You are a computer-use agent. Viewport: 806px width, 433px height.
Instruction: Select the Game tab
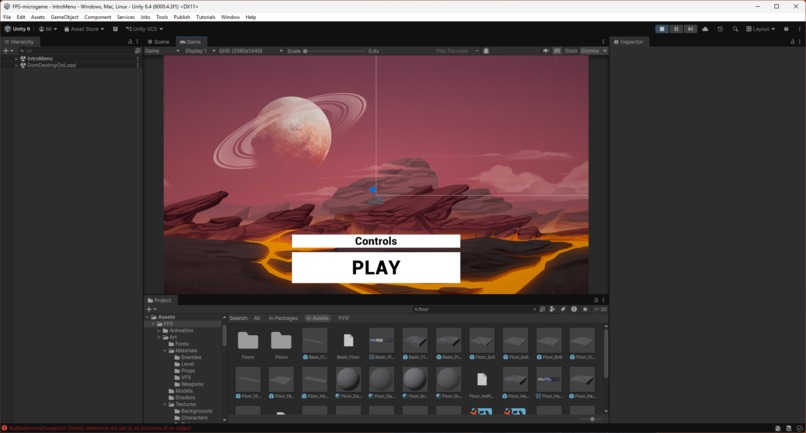coord(191,42)
